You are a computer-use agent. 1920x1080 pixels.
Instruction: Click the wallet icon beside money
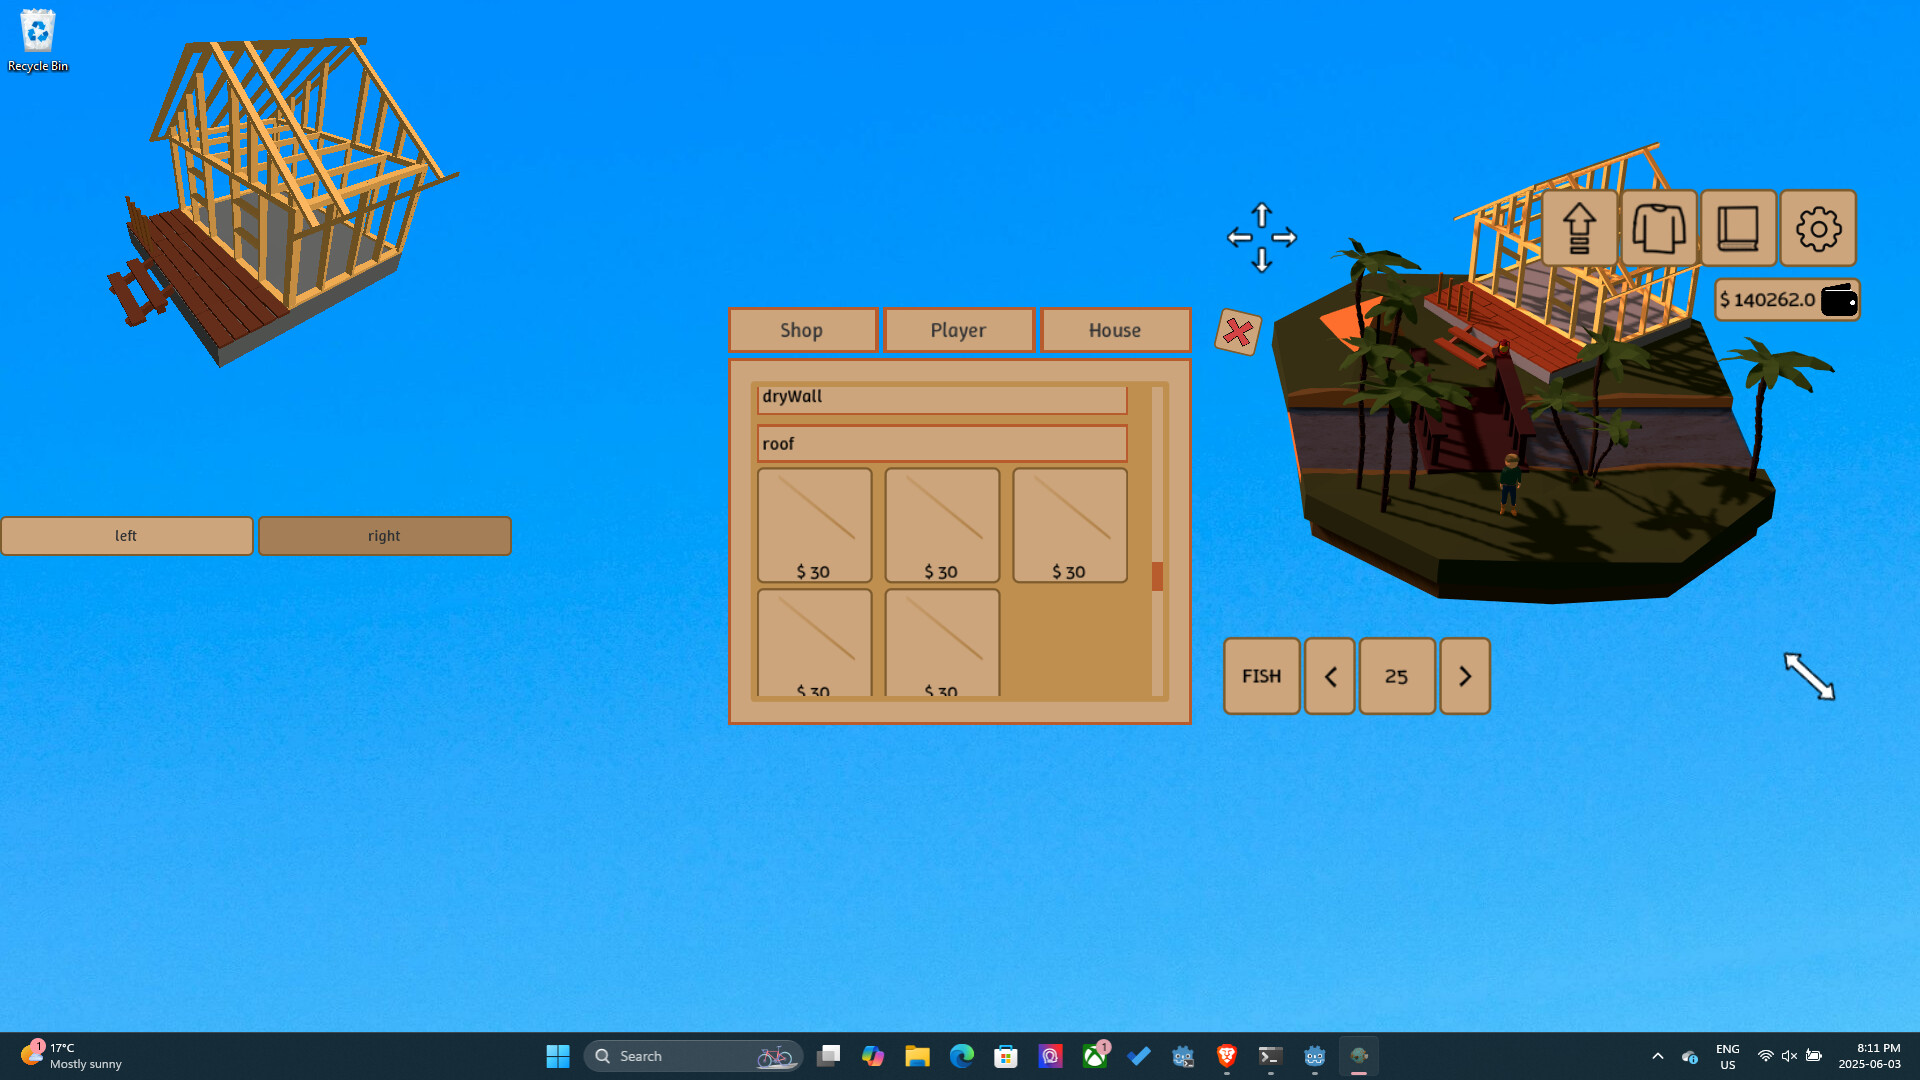click(1838, 300)
